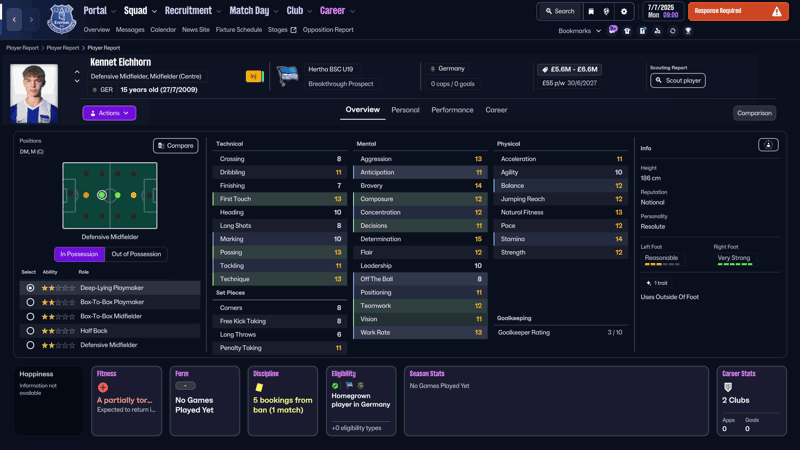This screenshot has width=800, height=450.
Task: Click the Response Required warning triangle icon
Action: (776, 12)
